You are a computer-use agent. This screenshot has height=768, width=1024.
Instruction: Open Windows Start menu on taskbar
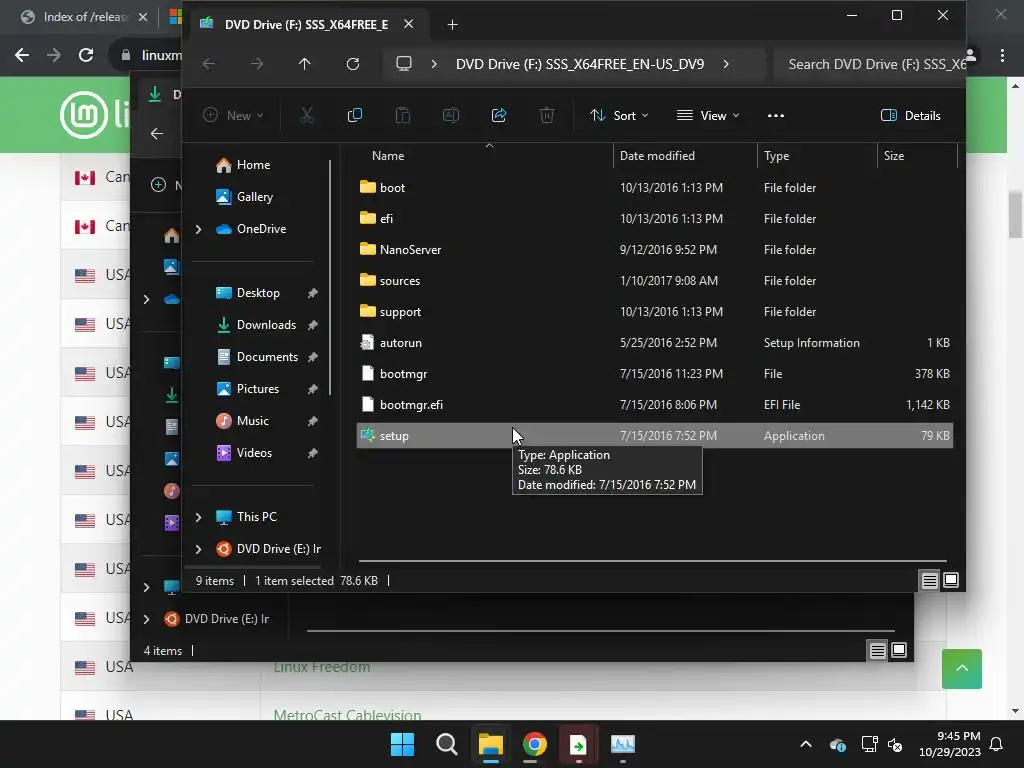click(402, 744)
